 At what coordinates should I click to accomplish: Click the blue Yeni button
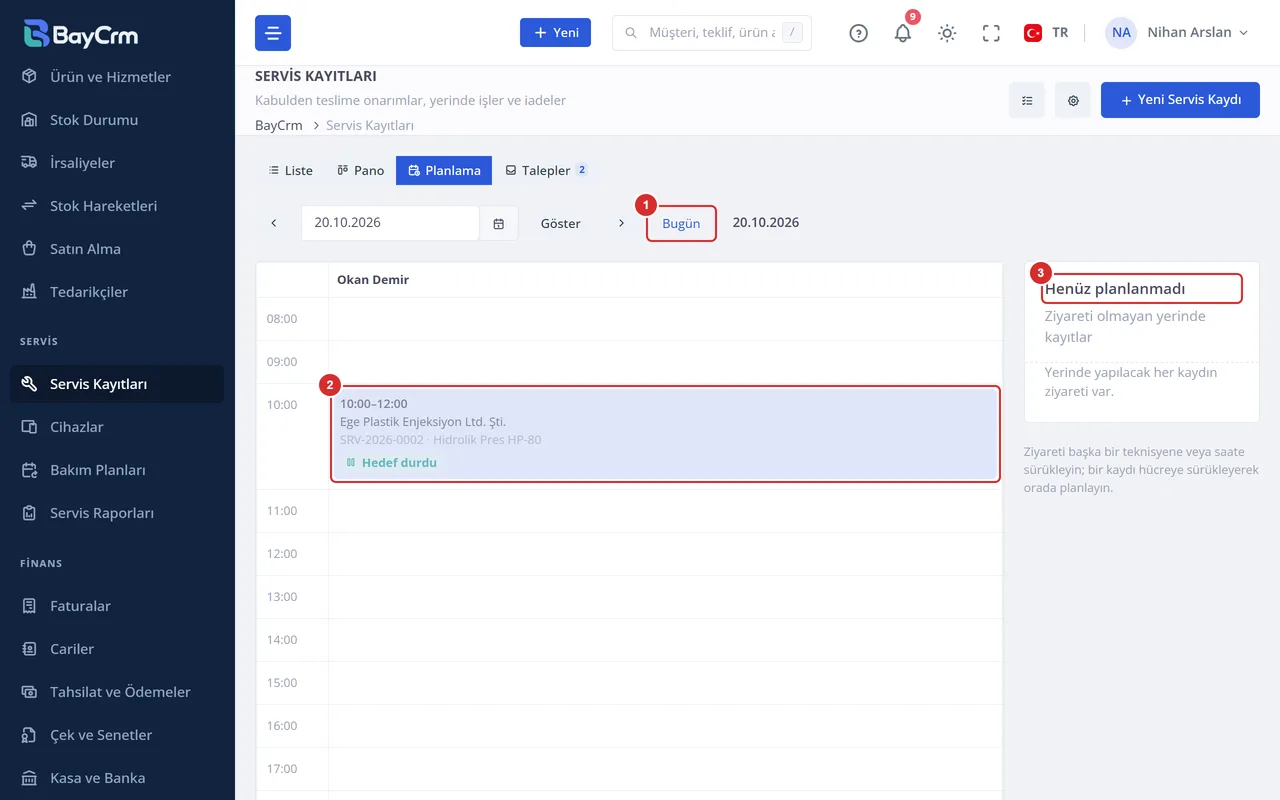point(555,33)
